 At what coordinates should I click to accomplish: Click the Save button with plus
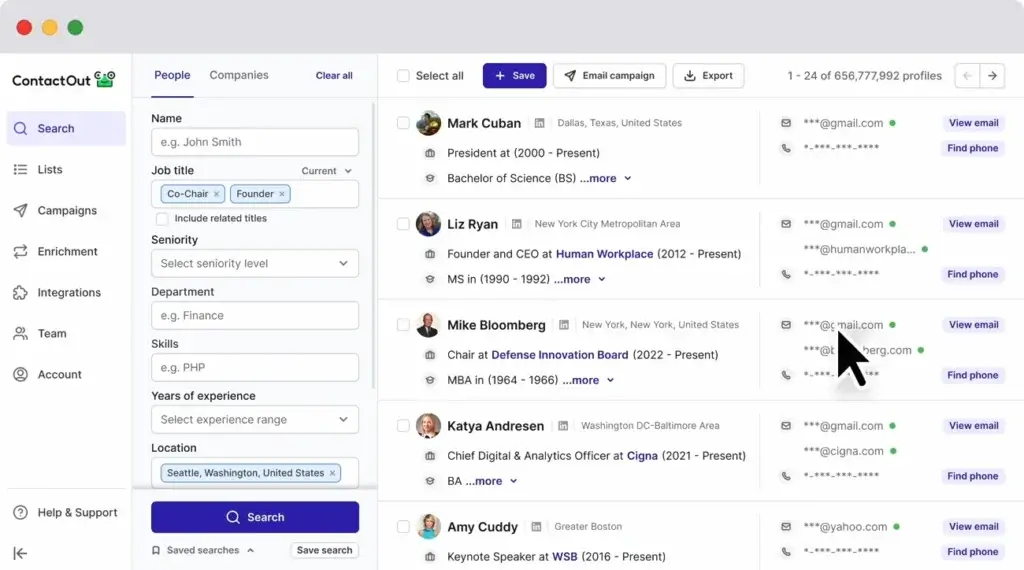[515, 76]
